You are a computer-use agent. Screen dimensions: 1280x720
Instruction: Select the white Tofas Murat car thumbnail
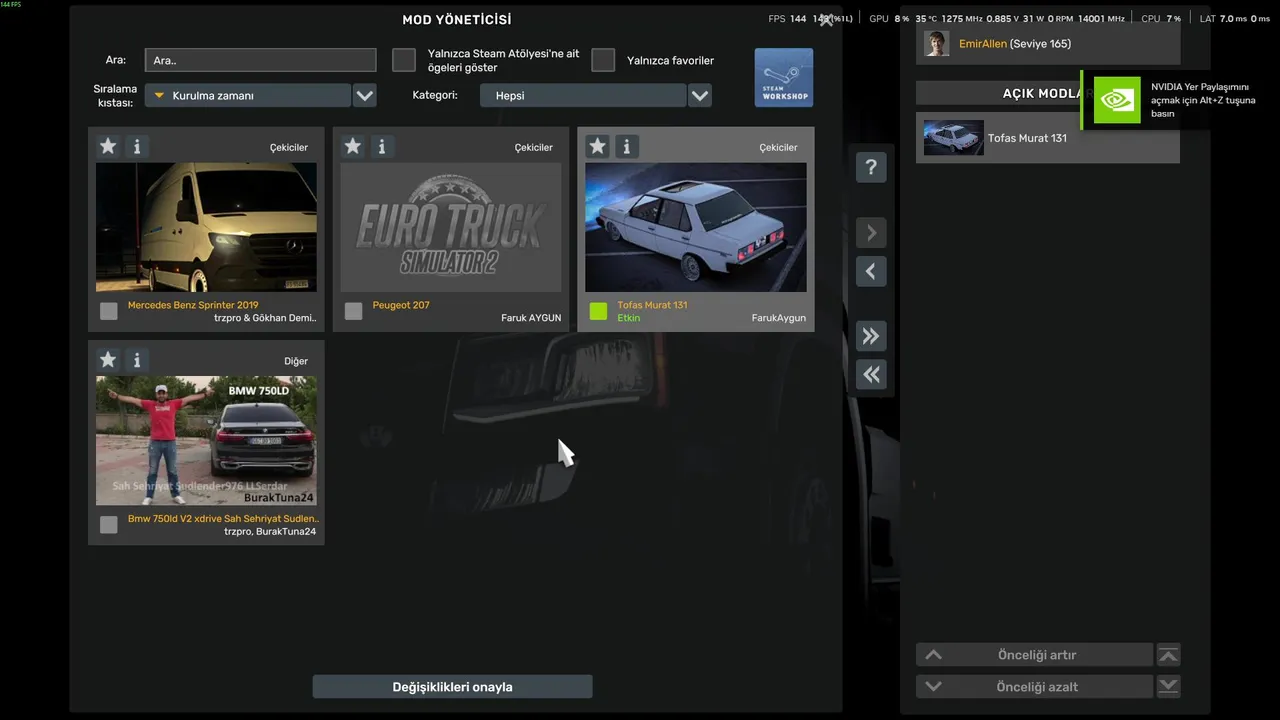pos(696,227)
